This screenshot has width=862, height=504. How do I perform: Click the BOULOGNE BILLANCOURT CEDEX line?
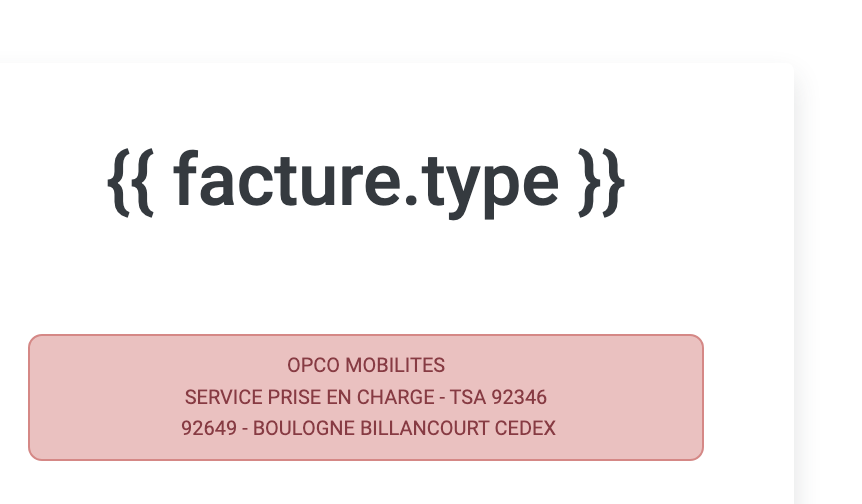tap(368, 428)
